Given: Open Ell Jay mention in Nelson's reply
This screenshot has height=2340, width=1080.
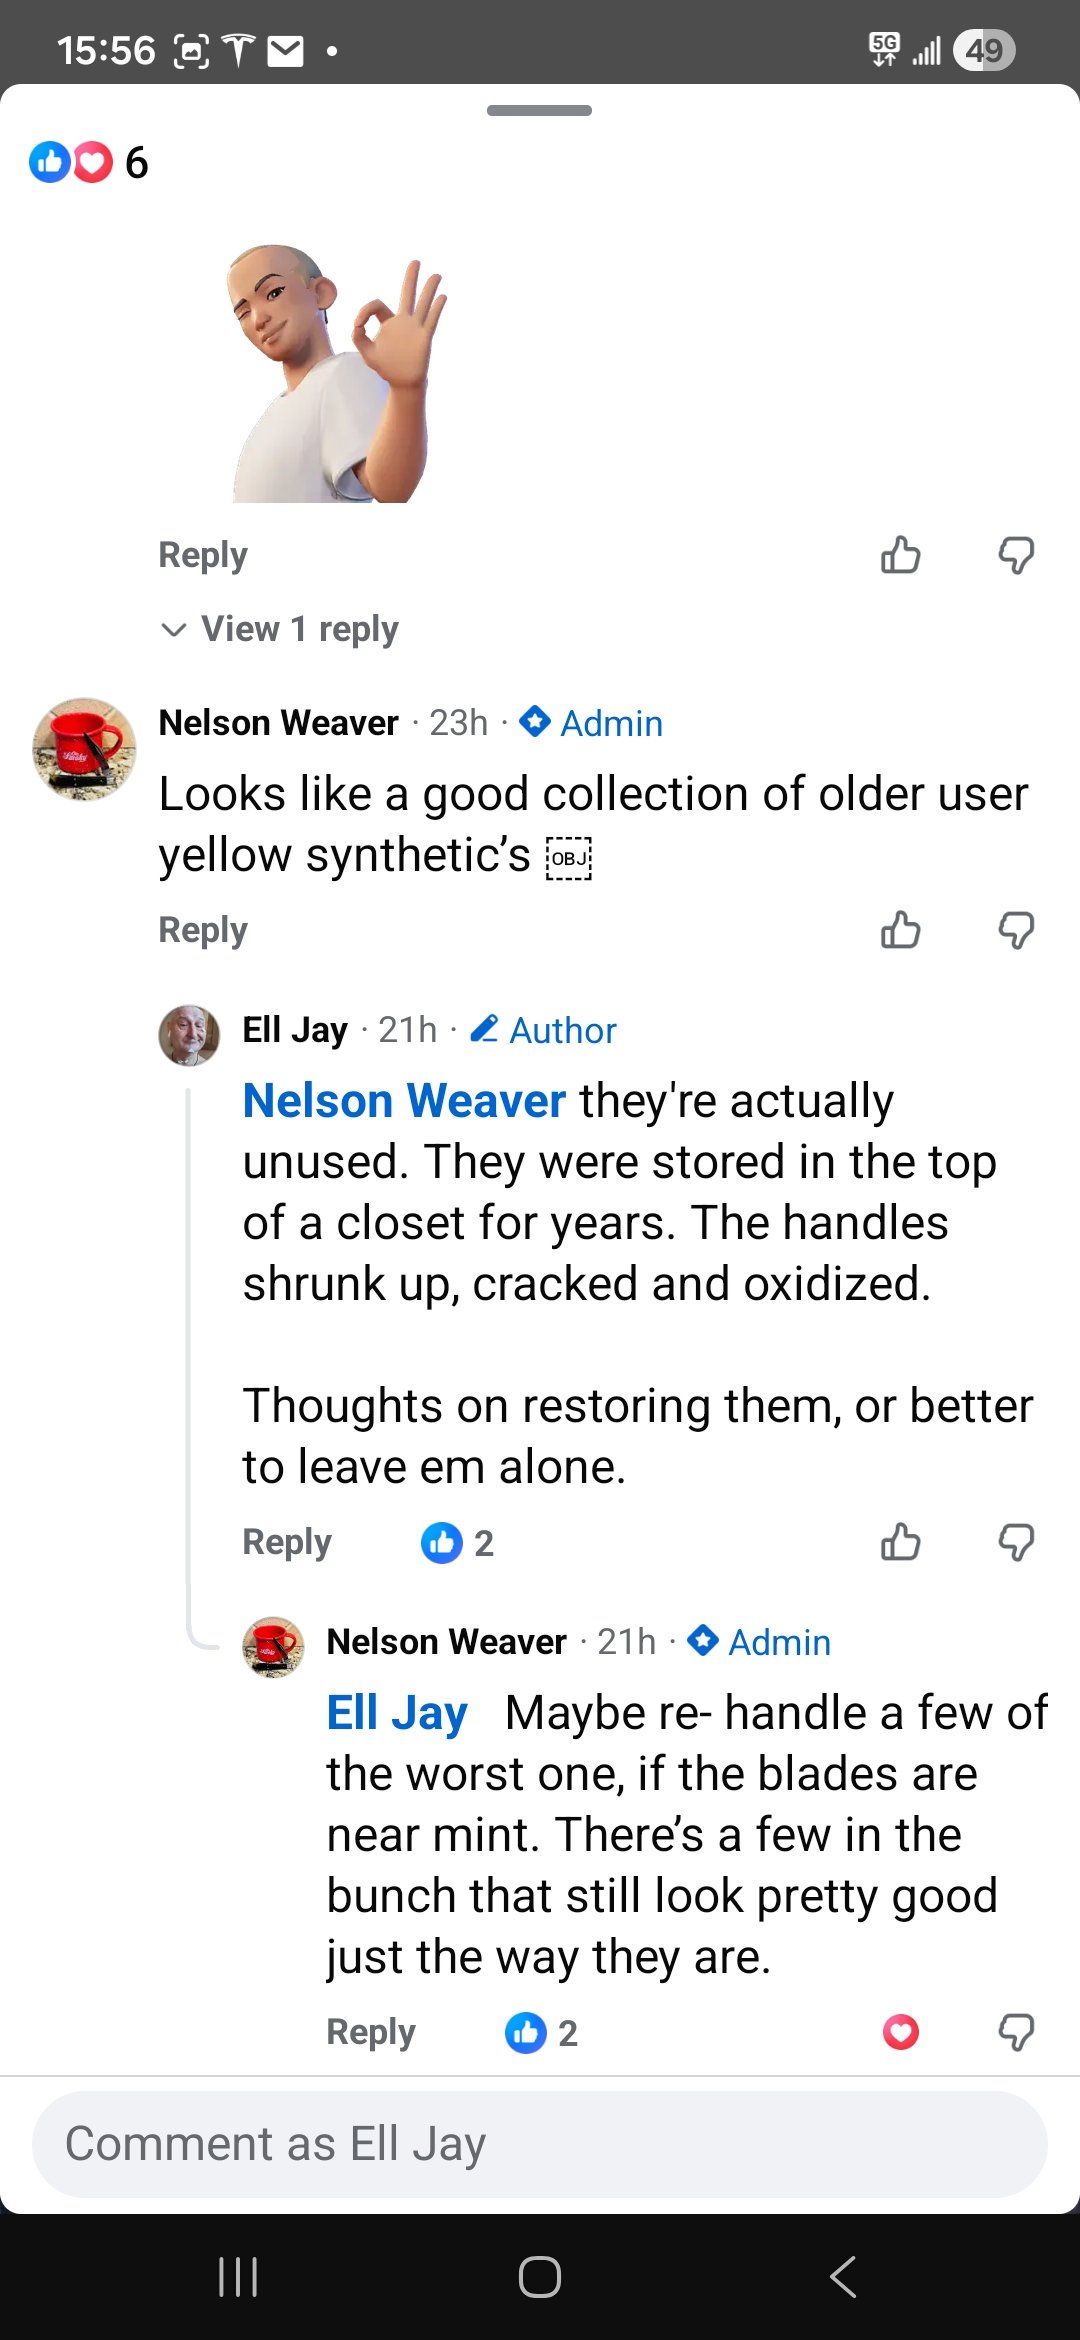Looking at the screenshot, I should coord(397,1713).
